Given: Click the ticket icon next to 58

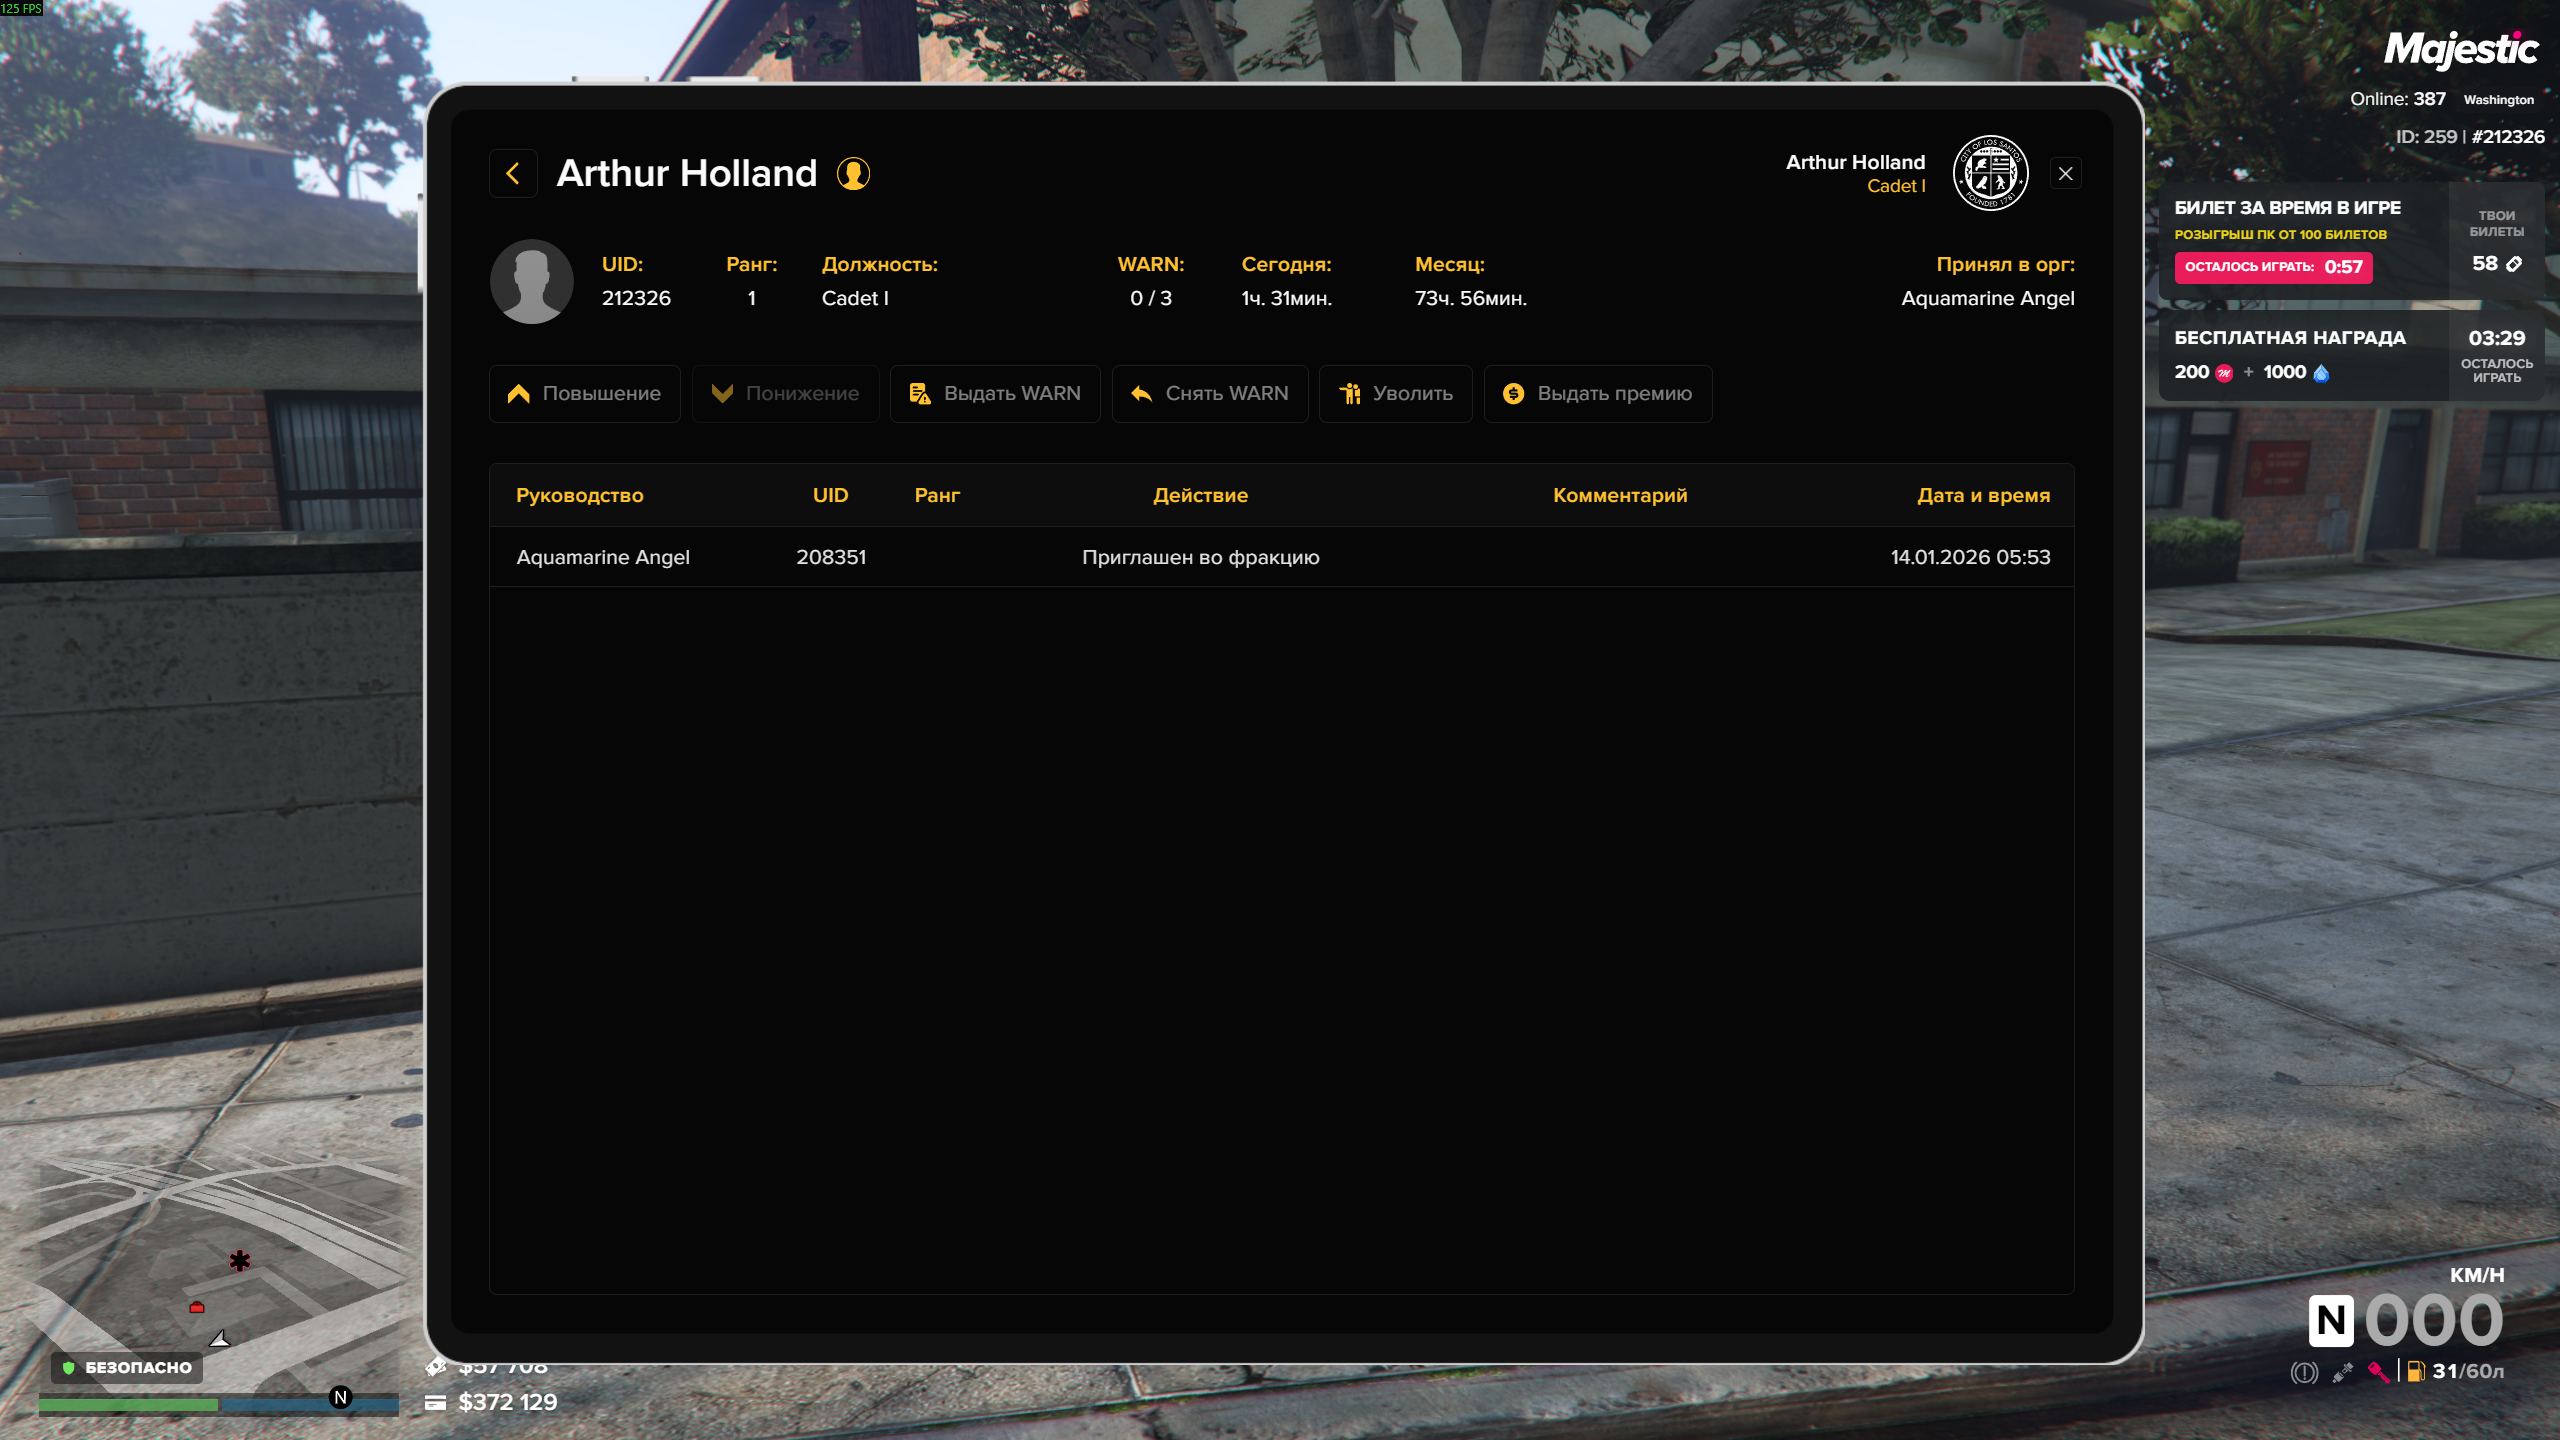Looking at the screenshot, I should tap(2514, 264).
